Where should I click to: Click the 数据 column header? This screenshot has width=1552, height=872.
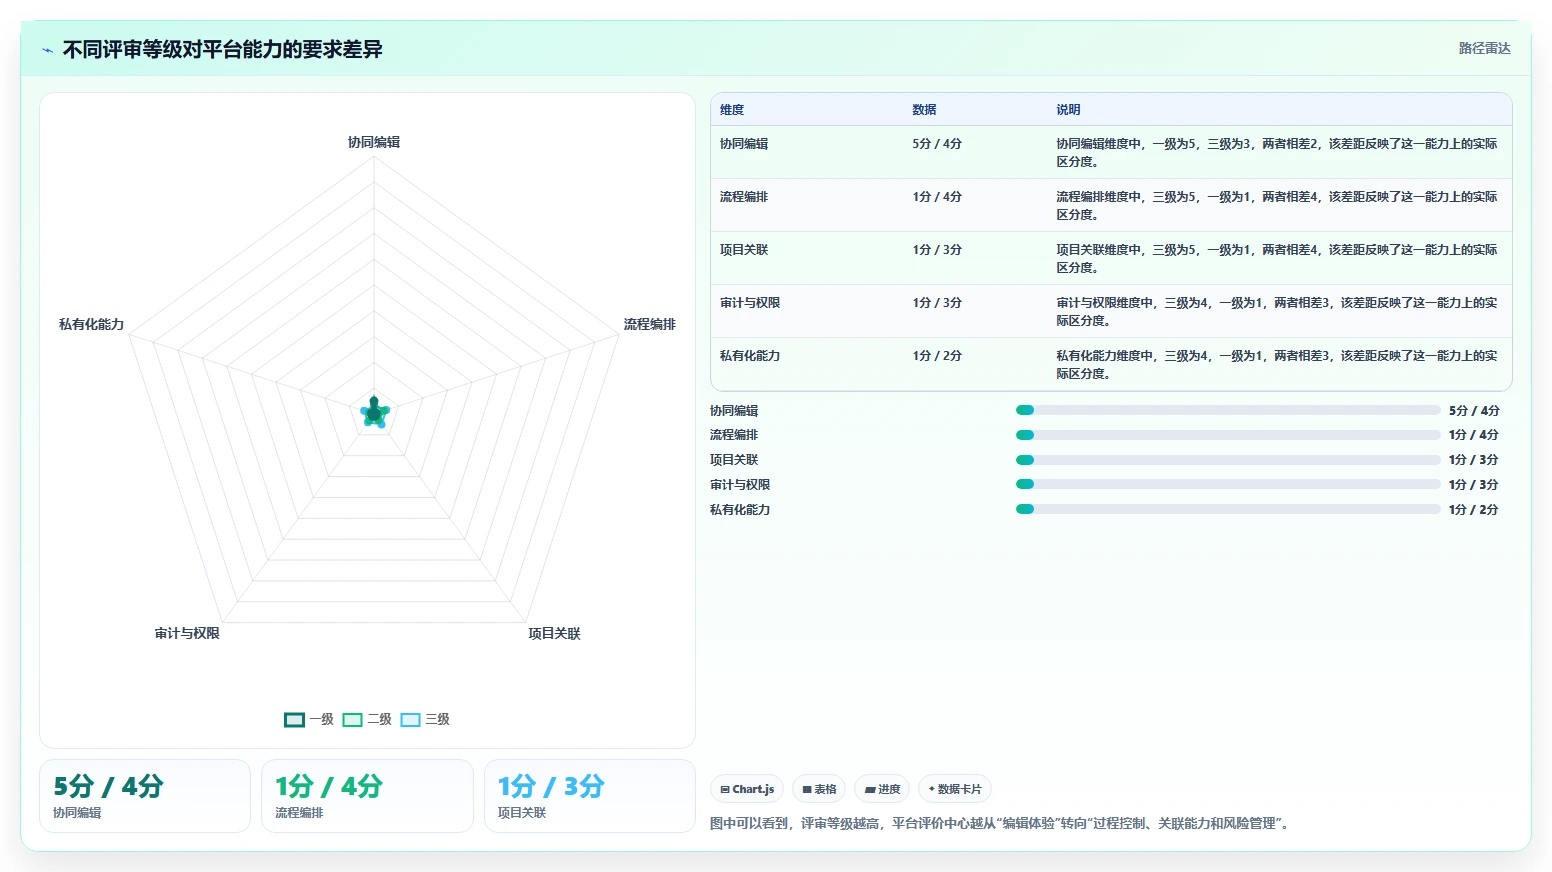click(924, 110)
